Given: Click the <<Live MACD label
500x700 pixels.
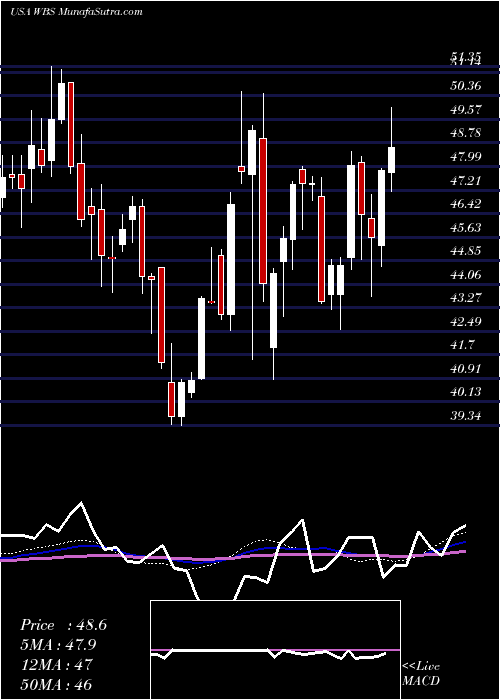Looking at the screenshot, I should click(x=421, y=674).
